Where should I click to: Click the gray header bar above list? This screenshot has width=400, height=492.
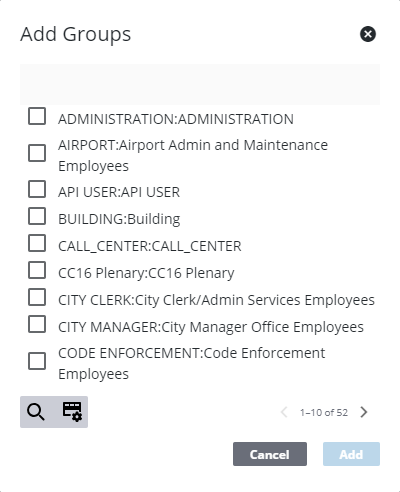point(200,84)
